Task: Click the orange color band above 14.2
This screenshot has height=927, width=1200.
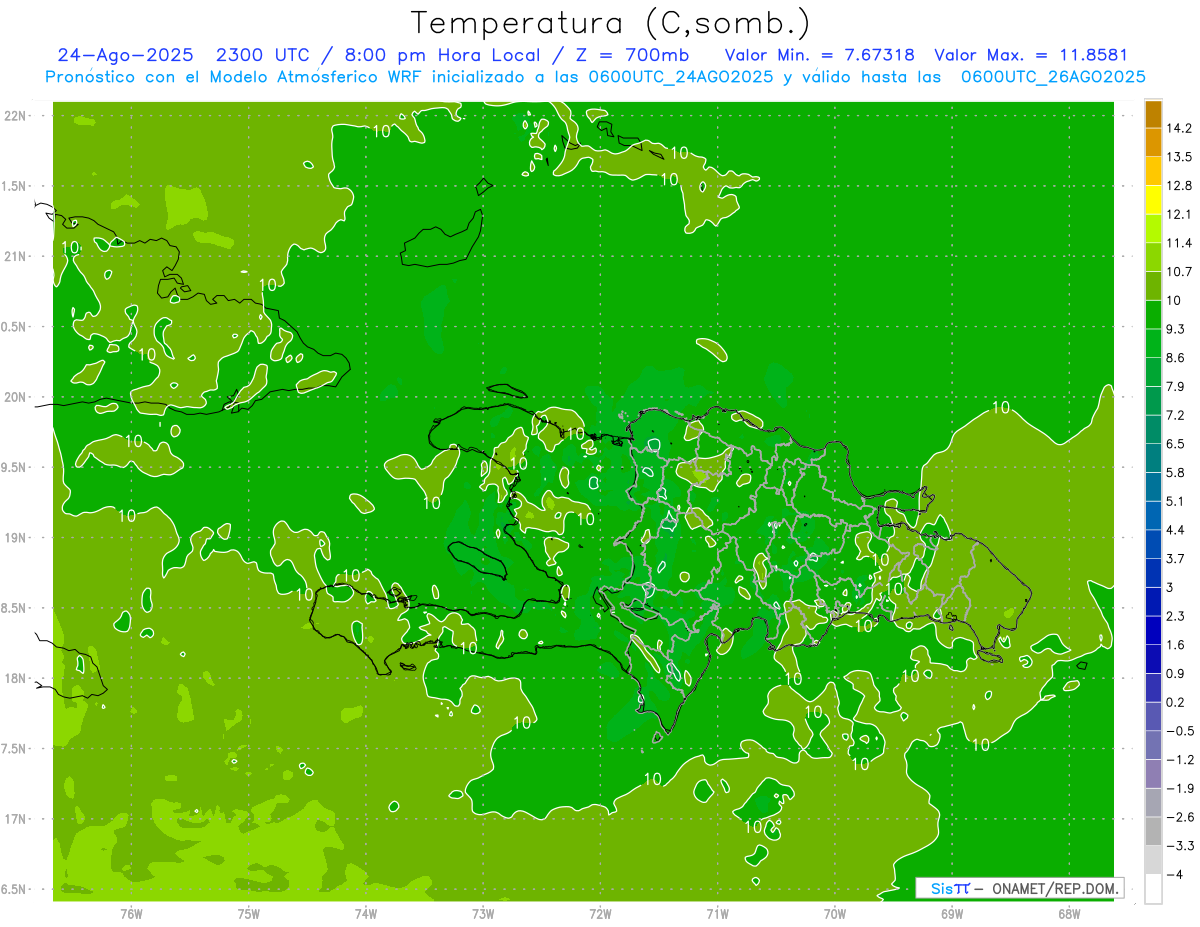Action: click(x=1153, y=113)
